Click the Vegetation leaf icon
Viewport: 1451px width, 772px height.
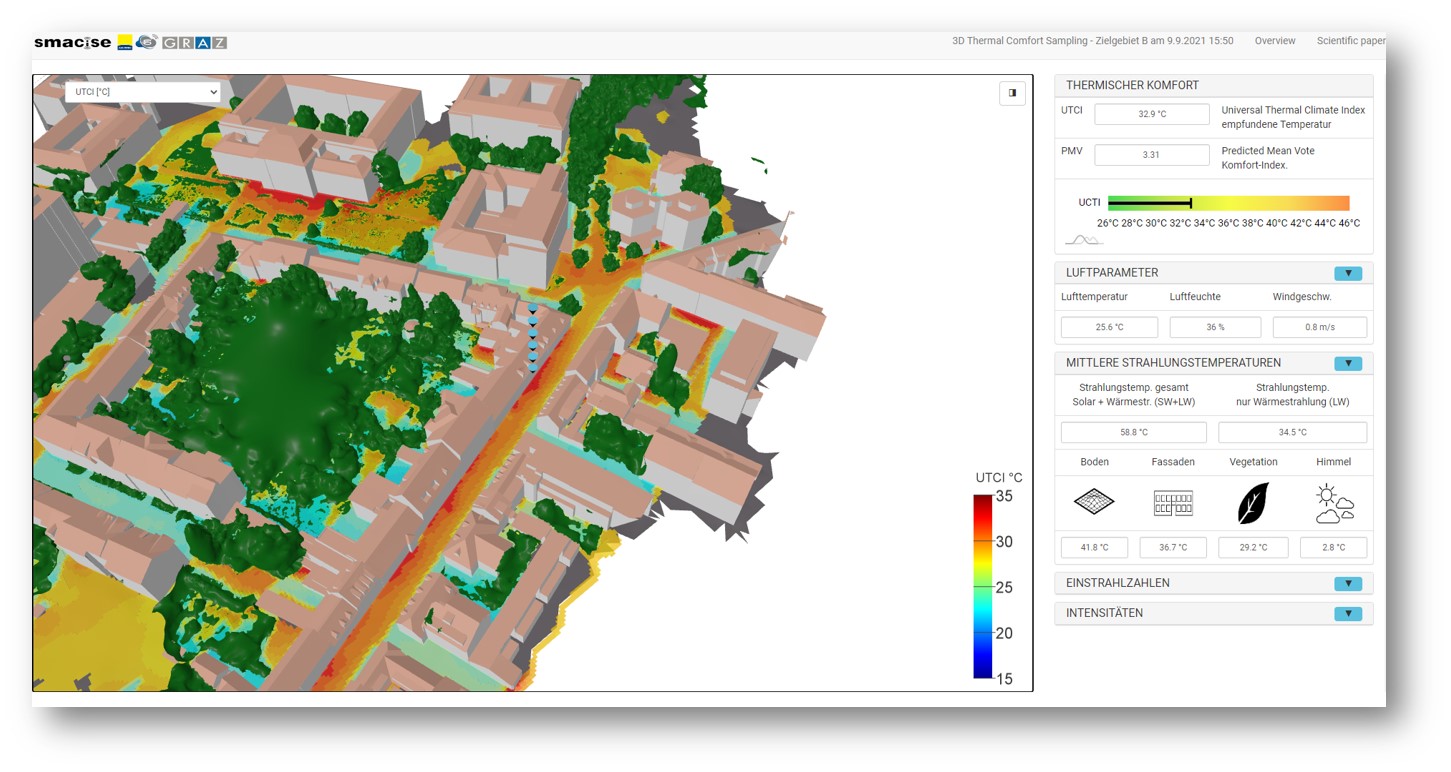(1253, 503)
